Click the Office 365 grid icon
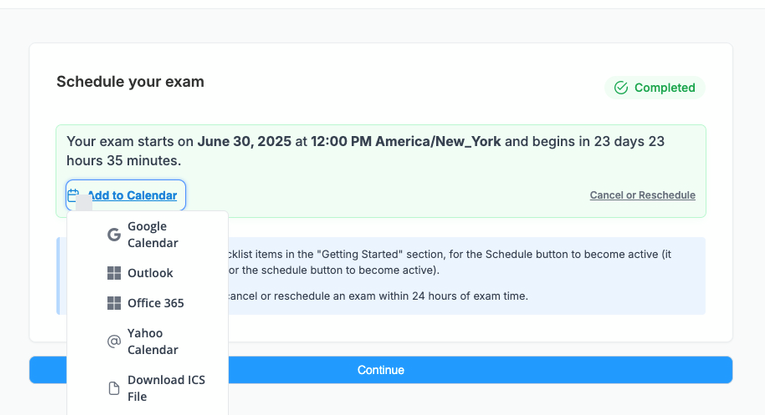This screenshot has height=420, width=783. (114, 303)
